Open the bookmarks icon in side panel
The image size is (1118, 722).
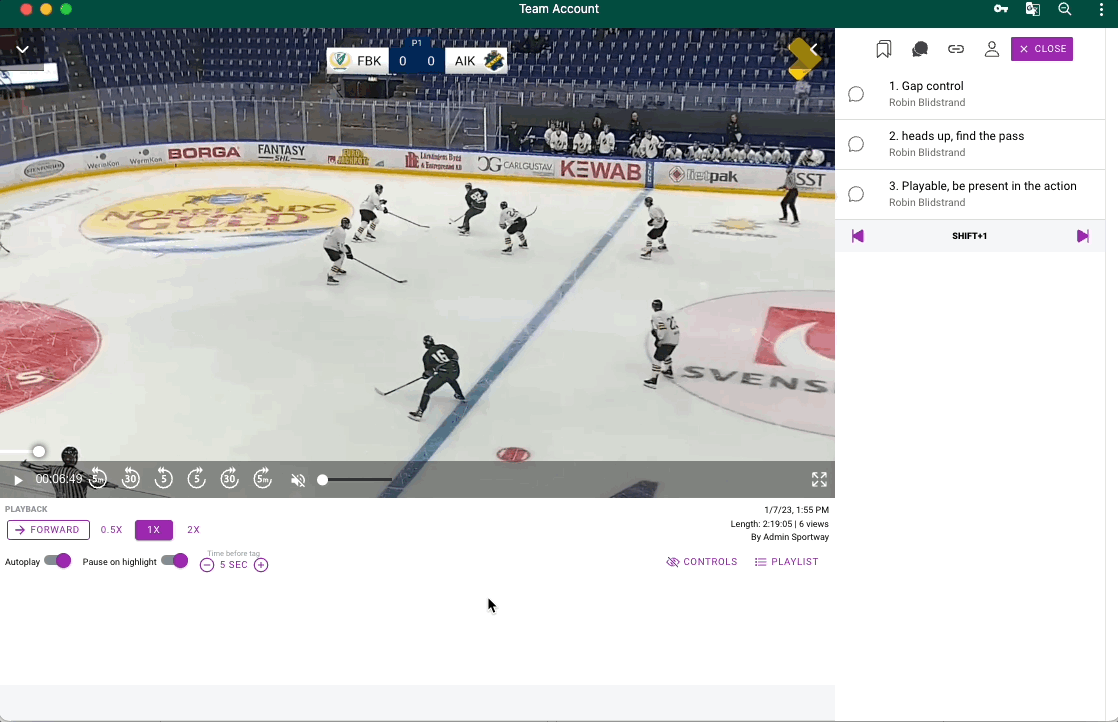tap(883, 49)
